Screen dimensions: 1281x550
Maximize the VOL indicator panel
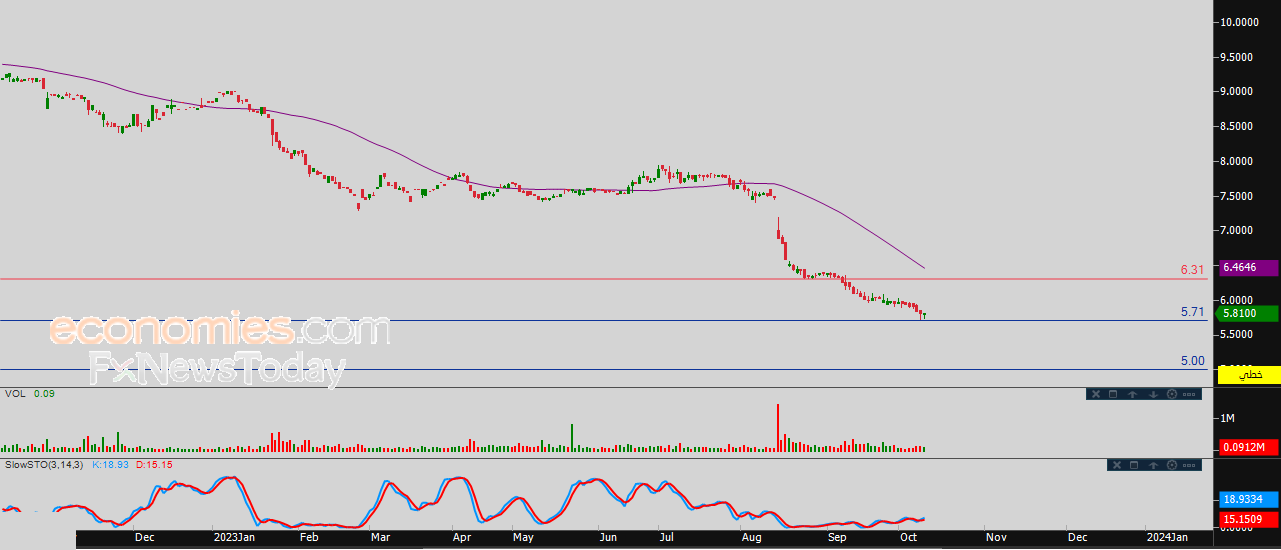click(1114, 394)
